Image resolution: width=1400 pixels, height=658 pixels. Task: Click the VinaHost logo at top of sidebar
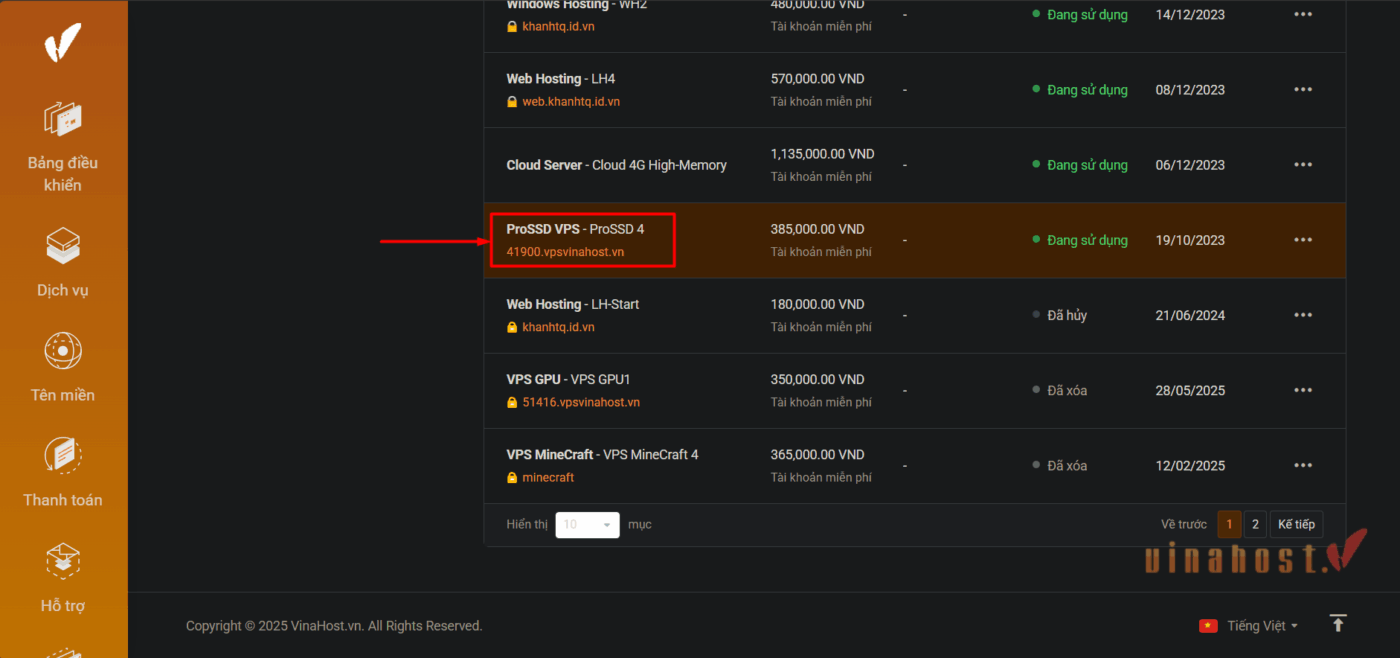click(x=63, y=42)
